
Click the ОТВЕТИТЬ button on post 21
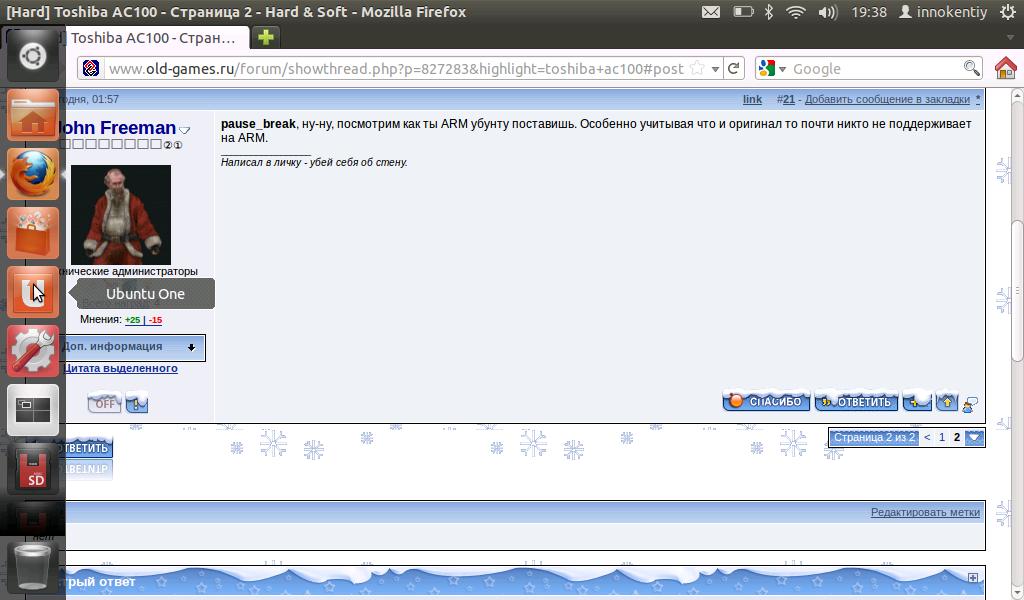pos(856,401)
